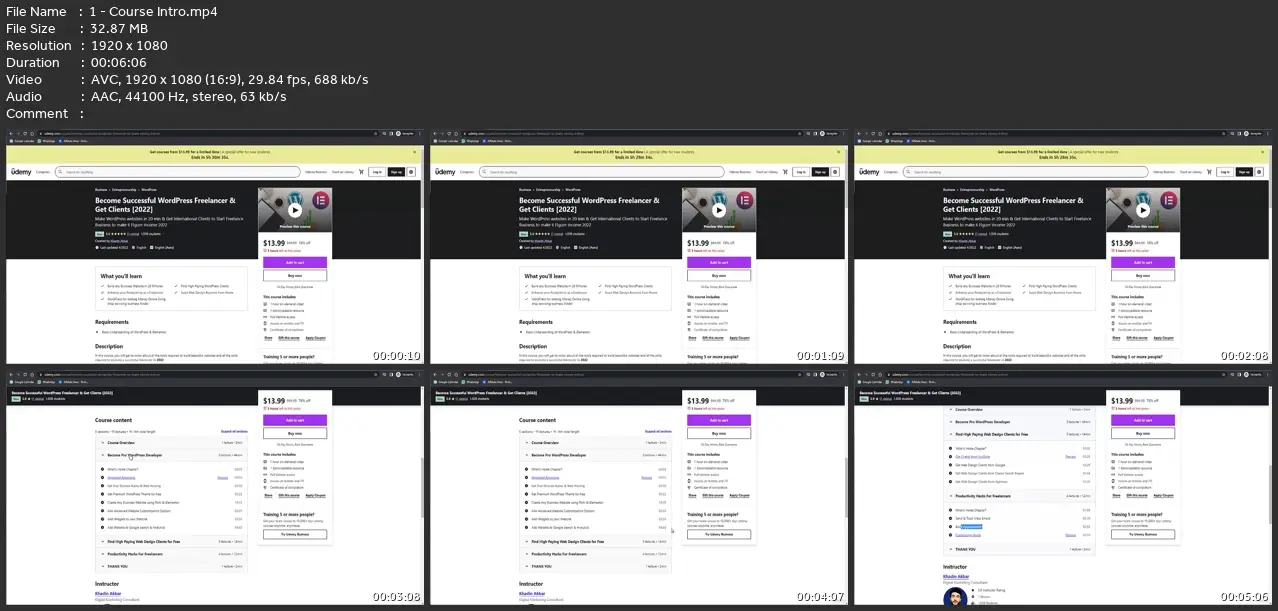
Task: Open Categories menu in 00:00:10 frame
Action: pos(44,172)
